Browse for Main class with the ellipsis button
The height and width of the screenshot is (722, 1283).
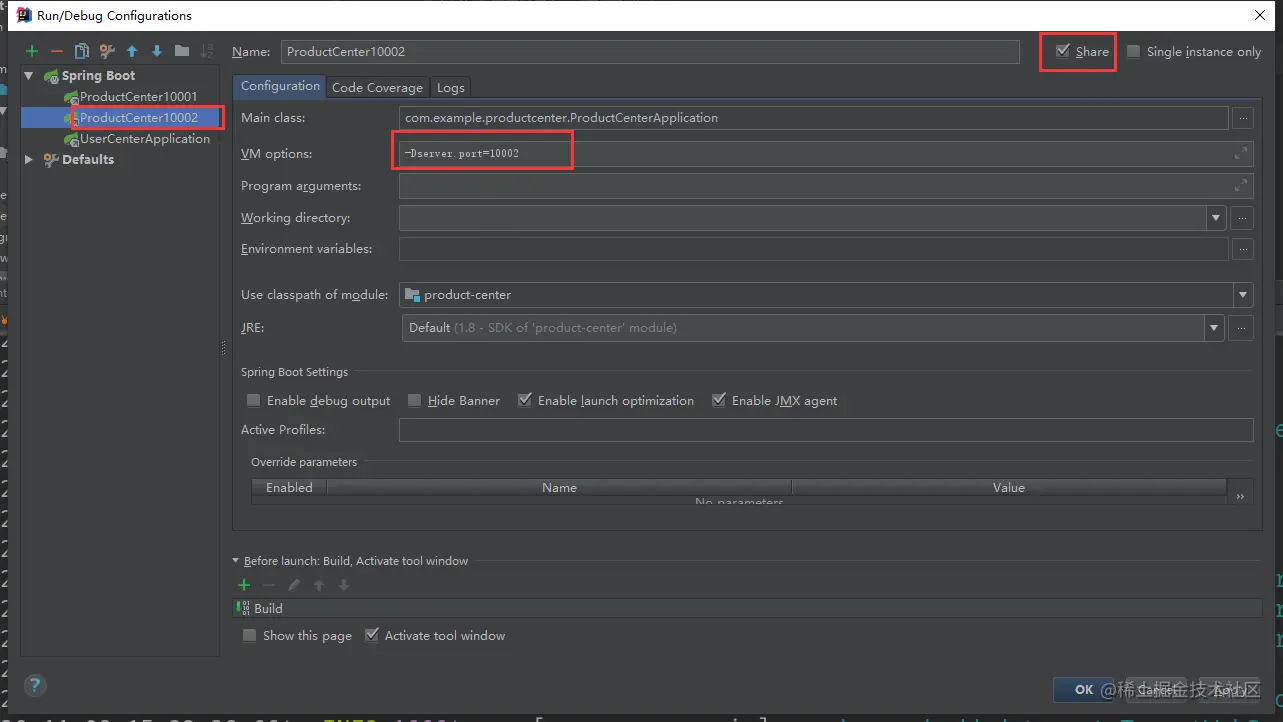pyautogui.click(x=1243, y=118)
